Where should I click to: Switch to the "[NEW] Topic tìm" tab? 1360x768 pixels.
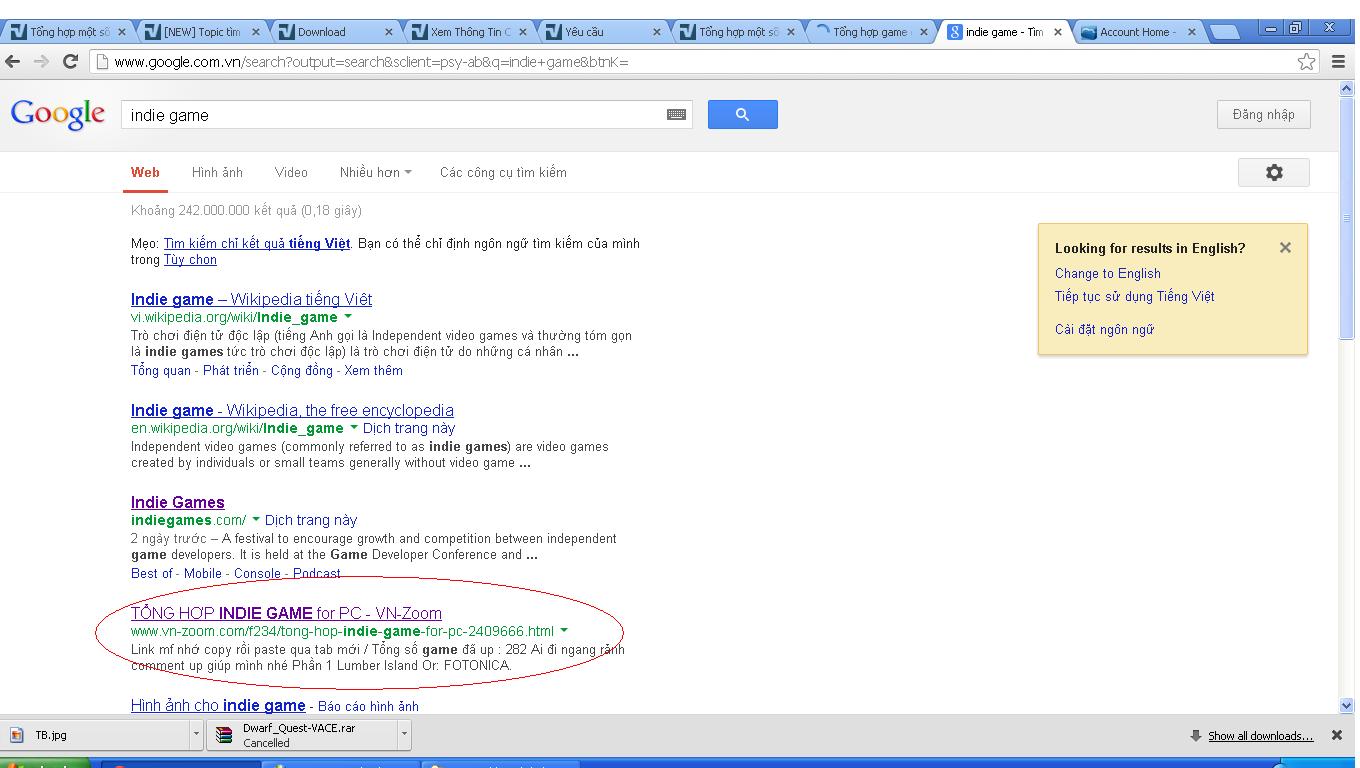tap(202, 32)
